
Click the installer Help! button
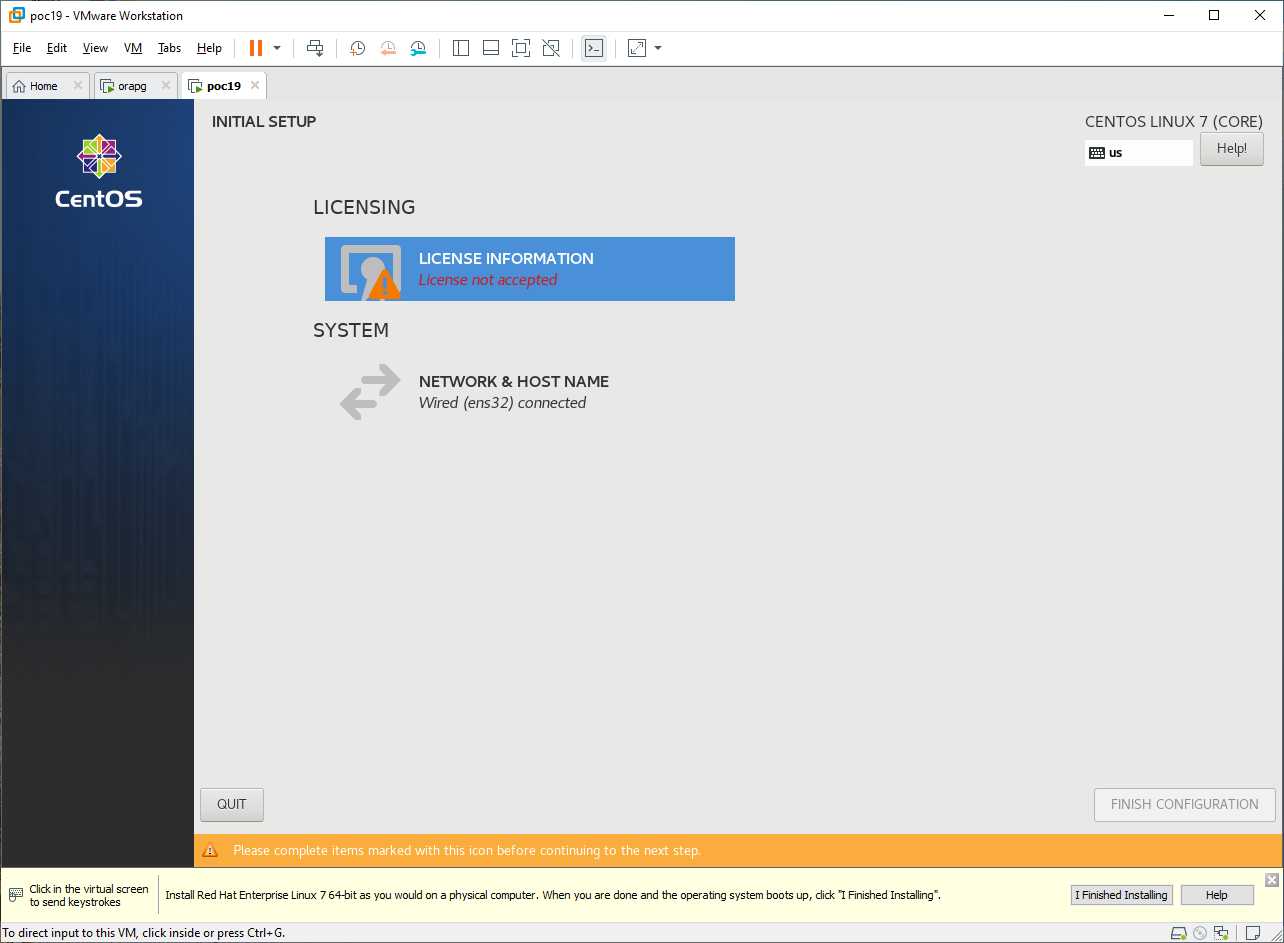pyautogui.click(x=1231, y=149)
